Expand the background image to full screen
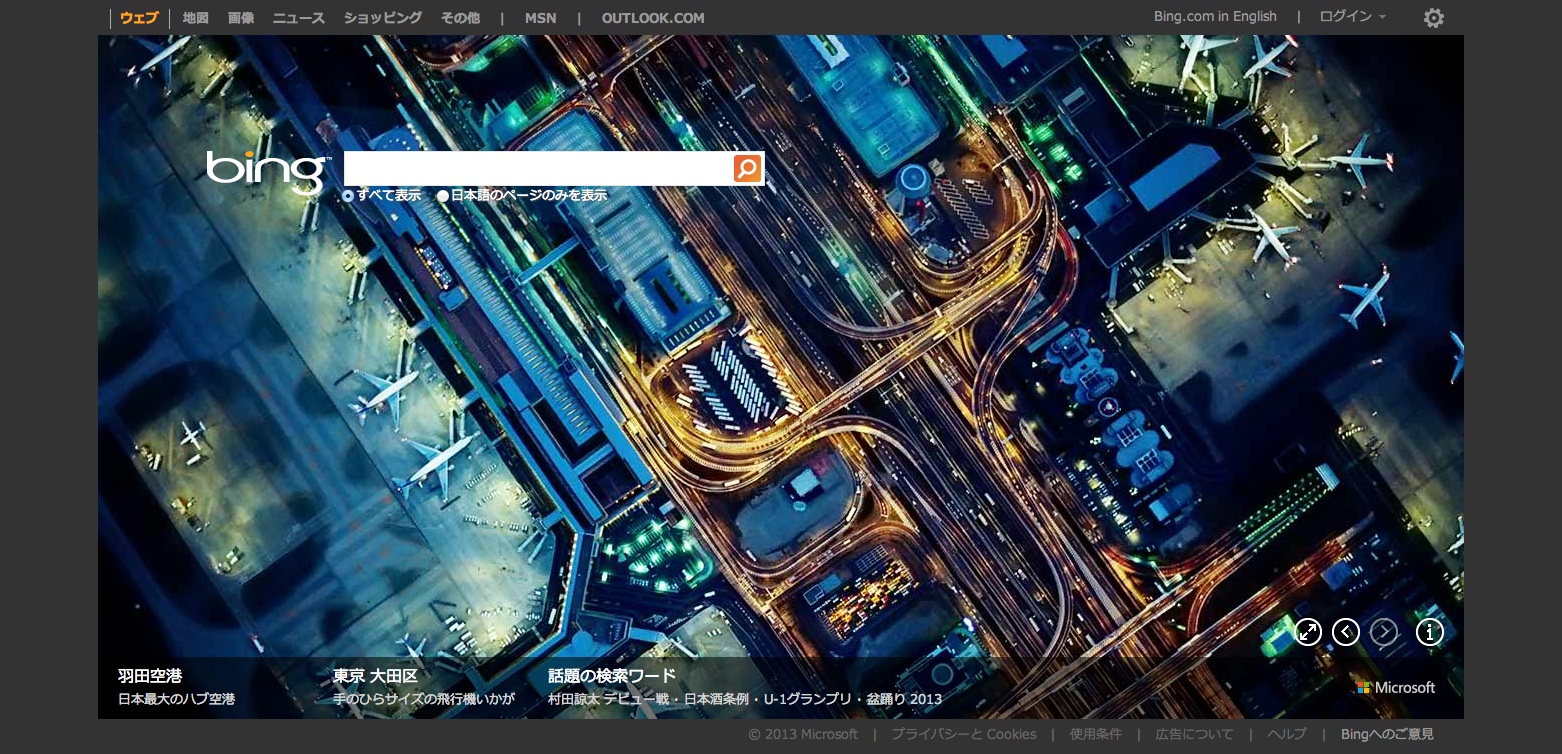Screen dimensions: 1562x754 coord(1308,632)
